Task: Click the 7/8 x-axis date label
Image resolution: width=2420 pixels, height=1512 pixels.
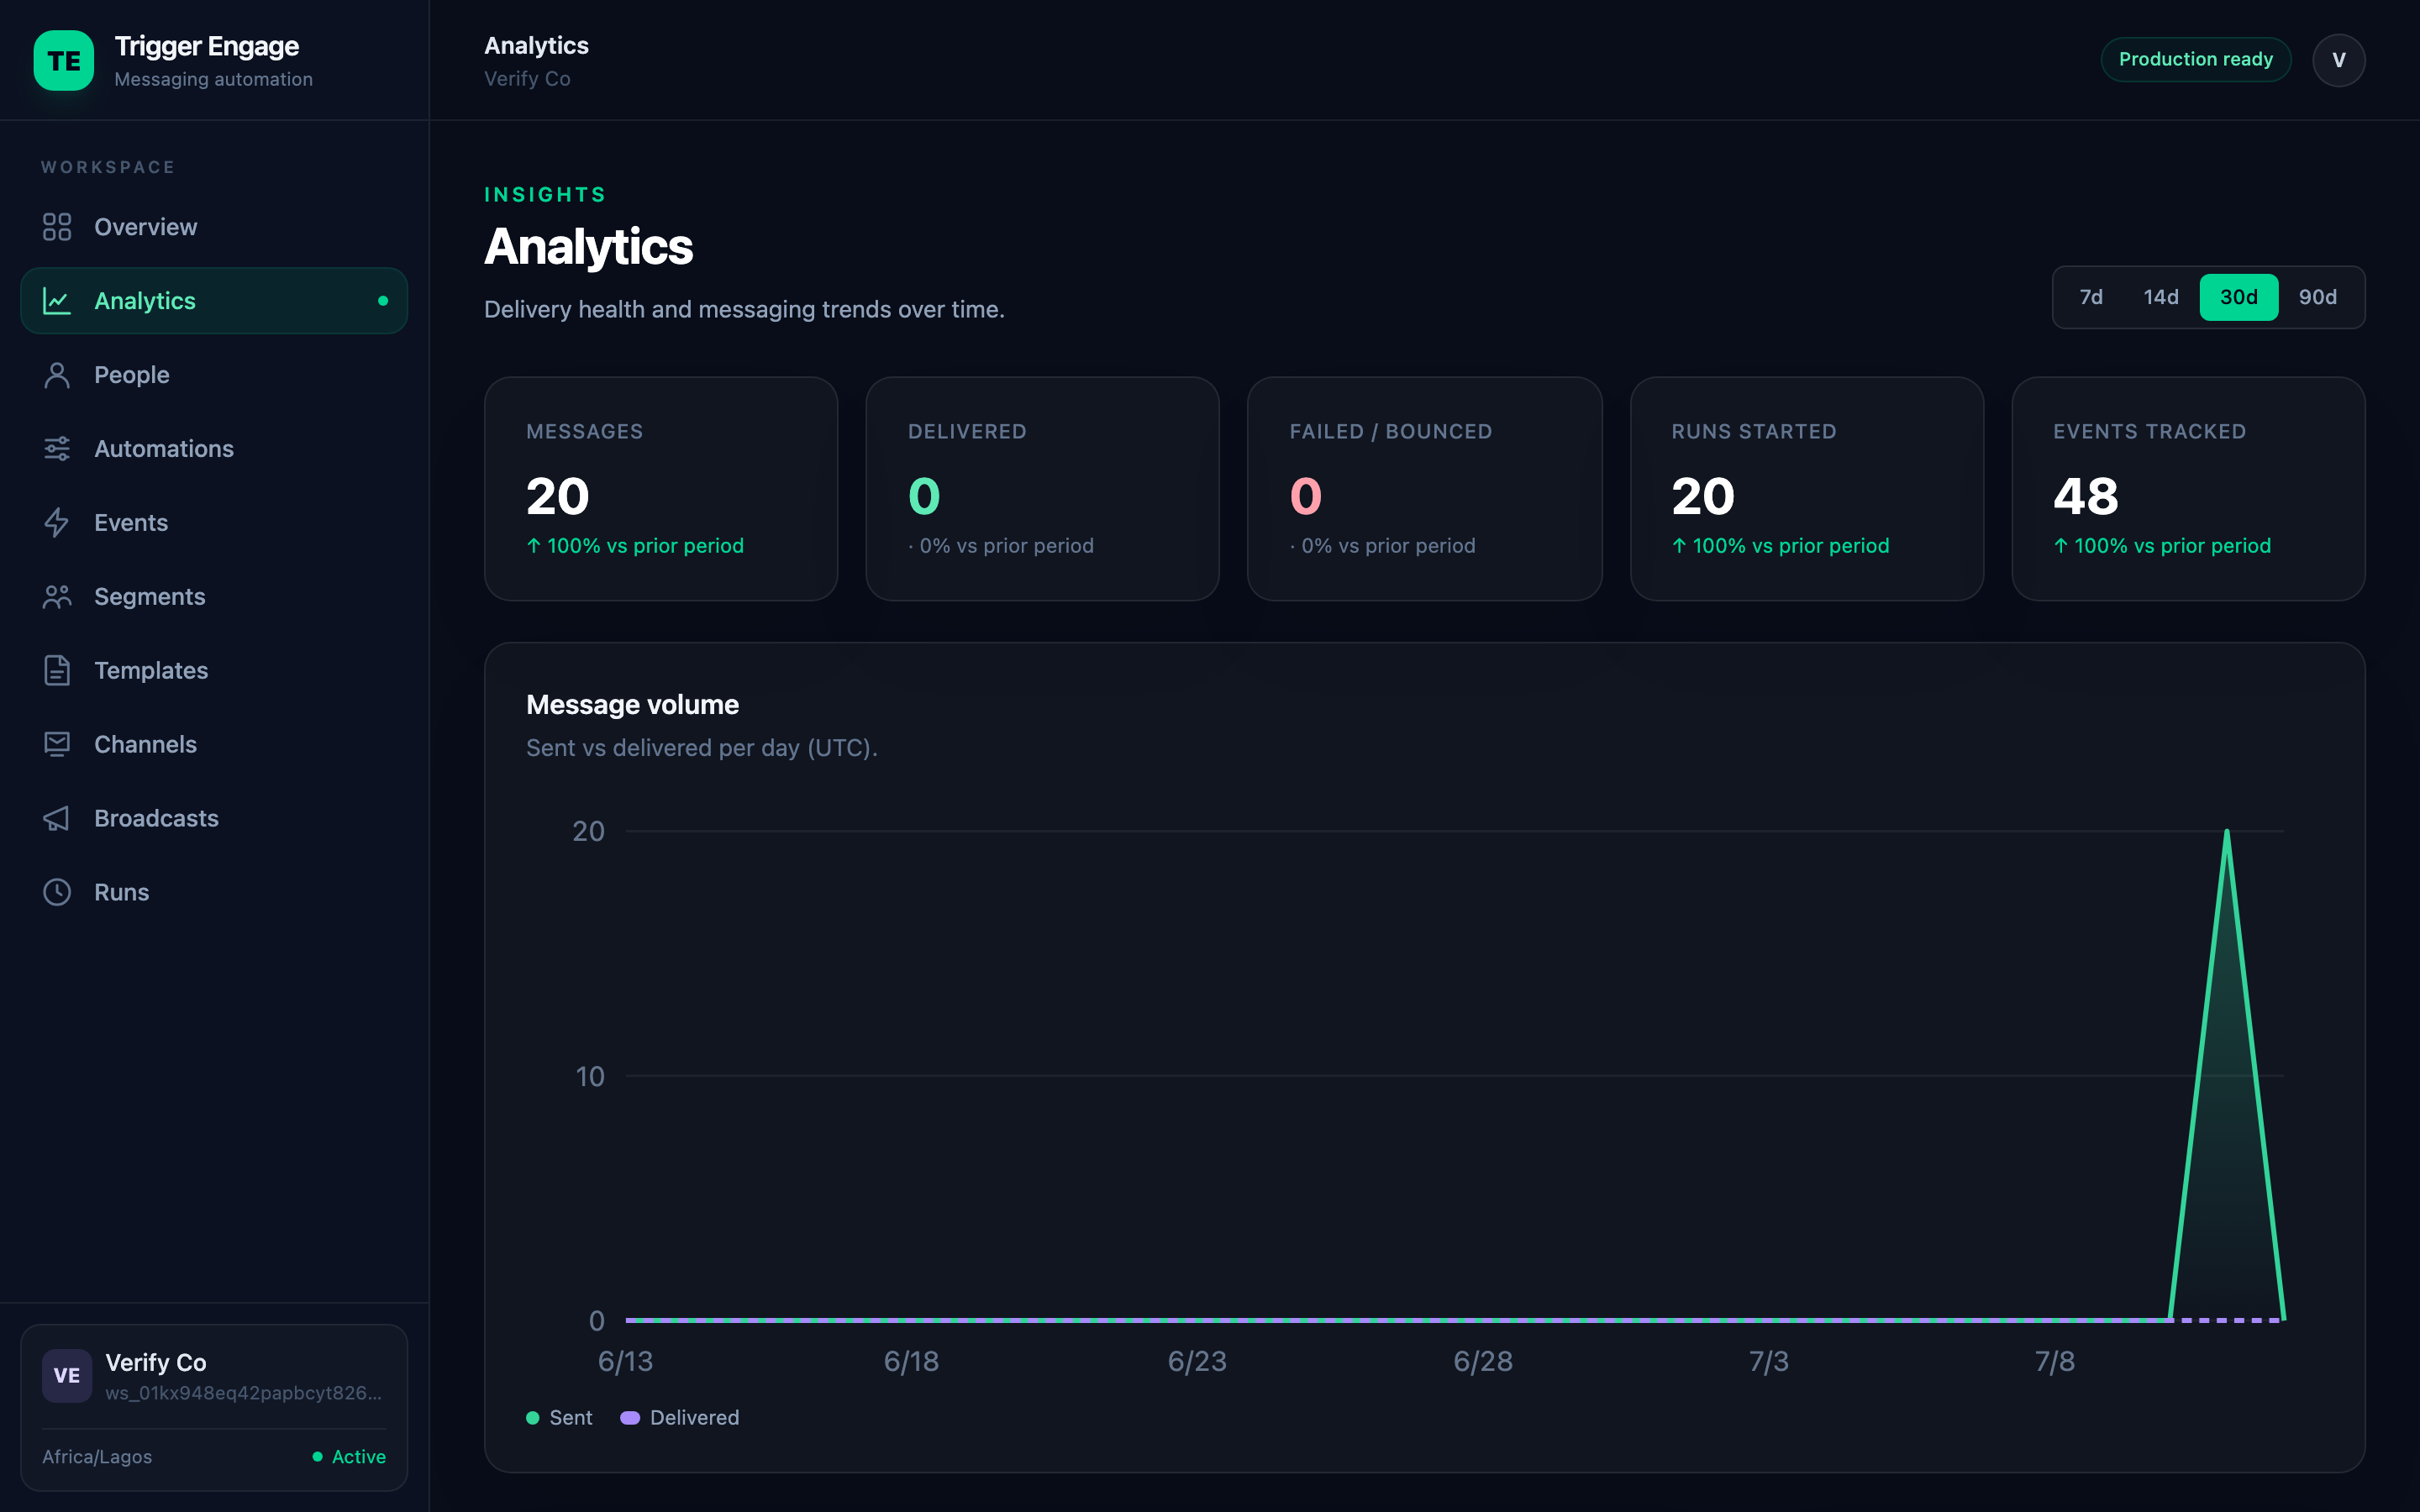Action: [2055, 1361]
